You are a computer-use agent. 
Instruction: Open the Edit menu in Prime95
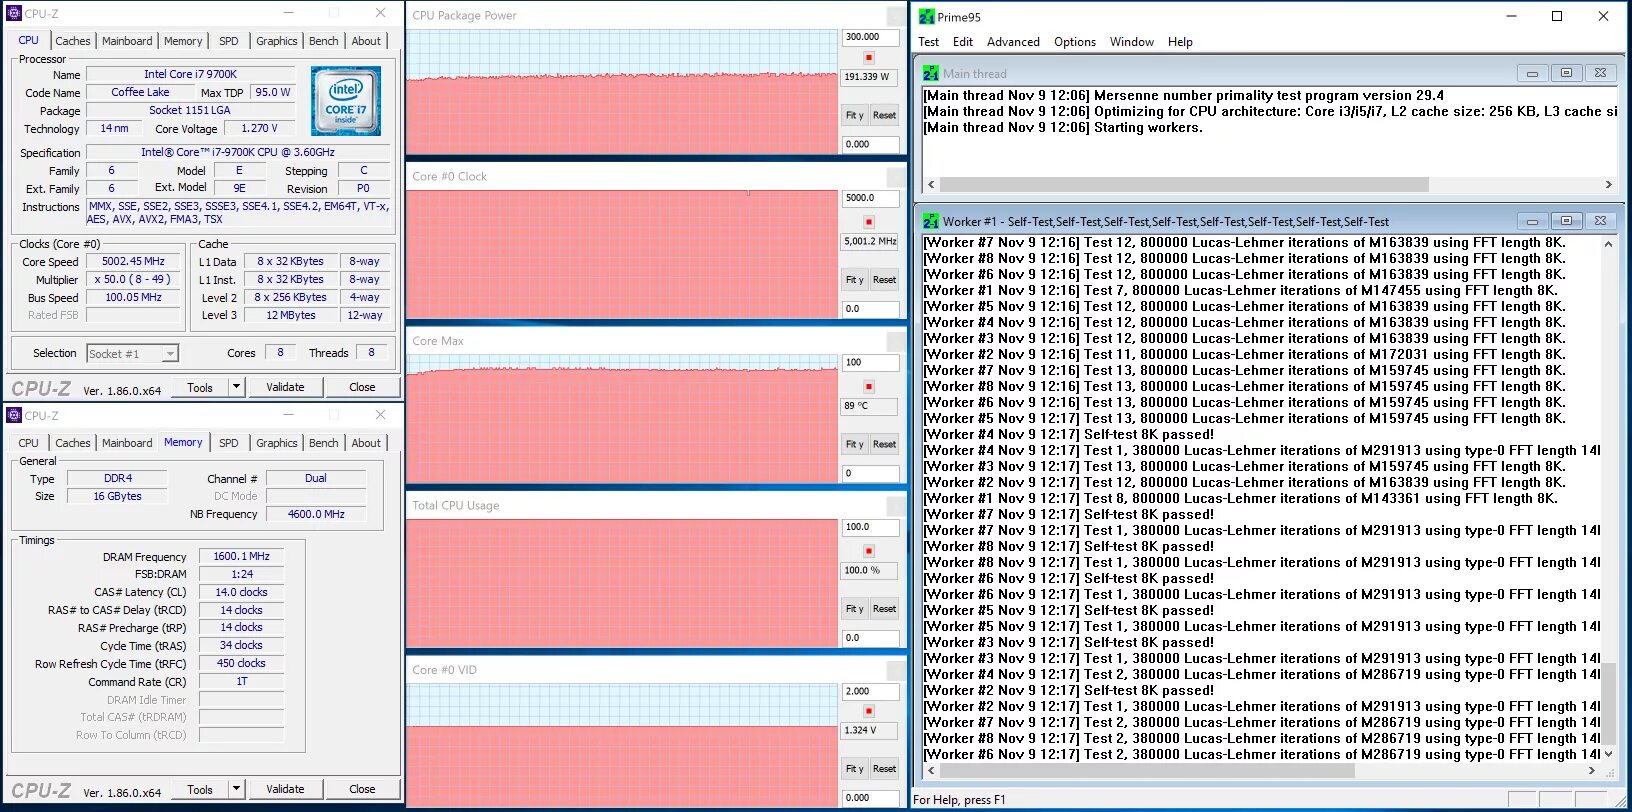(x=963, y=42)
